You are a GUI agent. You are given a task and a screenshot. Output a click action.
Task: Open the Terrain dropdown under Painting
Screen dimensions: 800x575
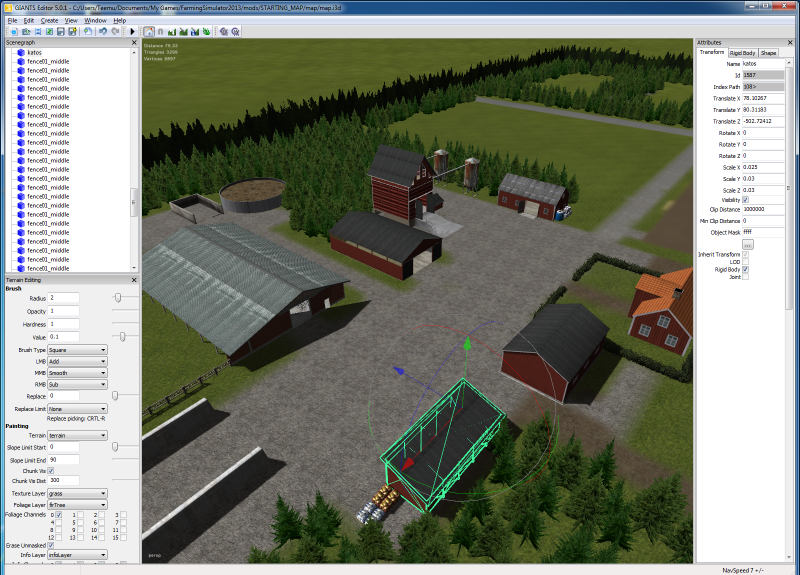(77, 435)
